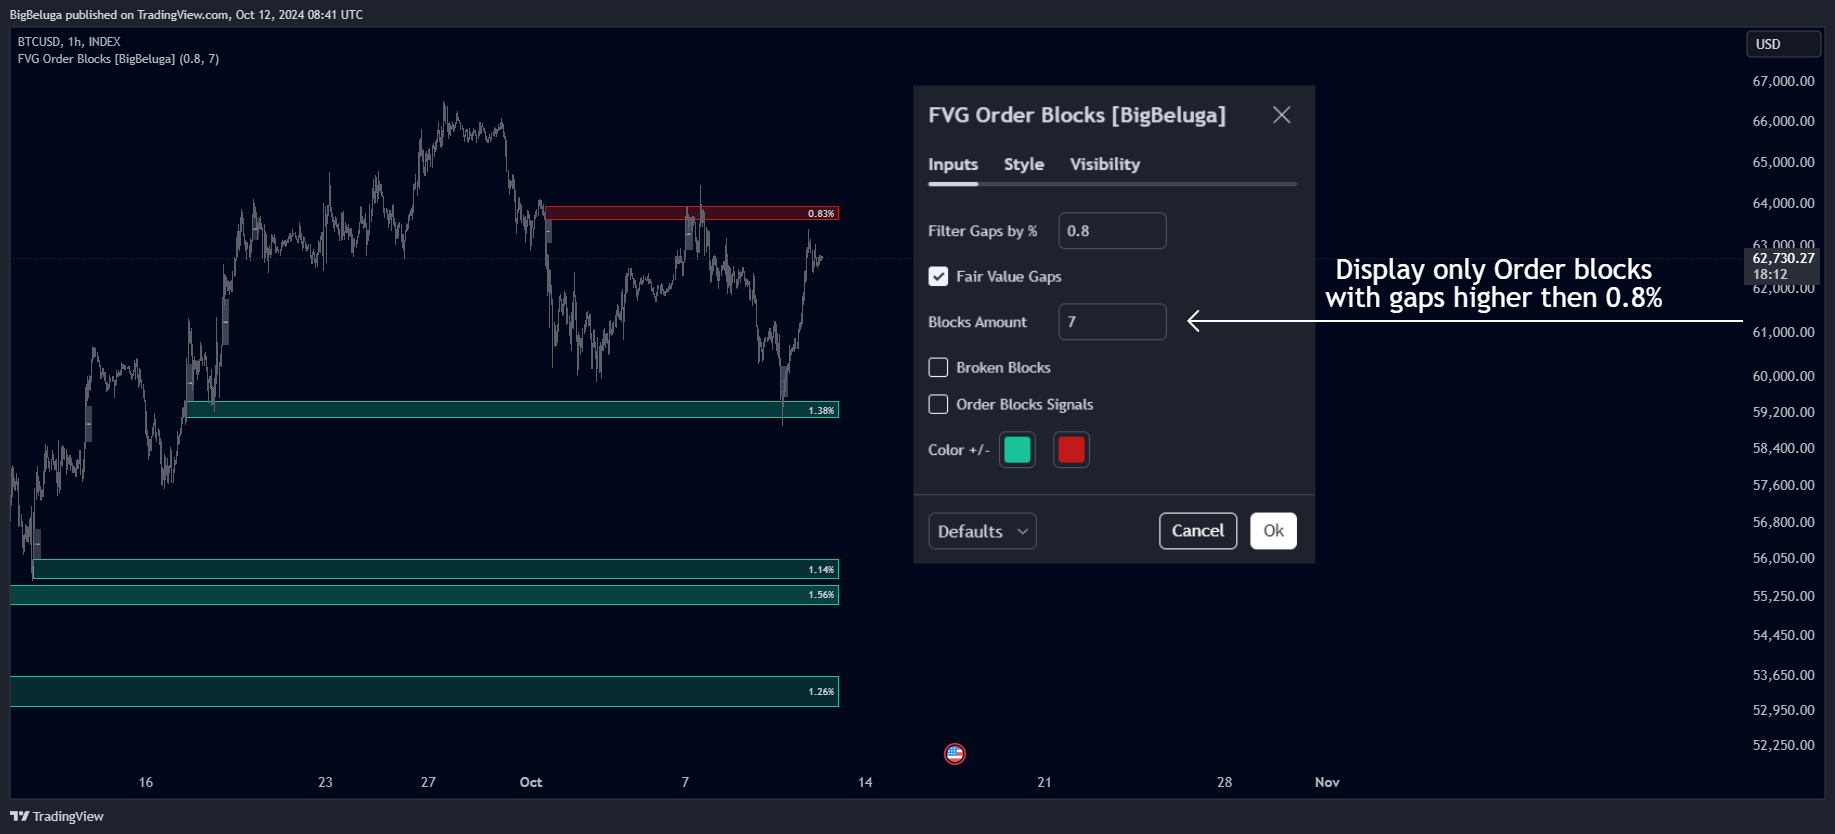Click the TradingView logo at bottom left

[57, 816]
